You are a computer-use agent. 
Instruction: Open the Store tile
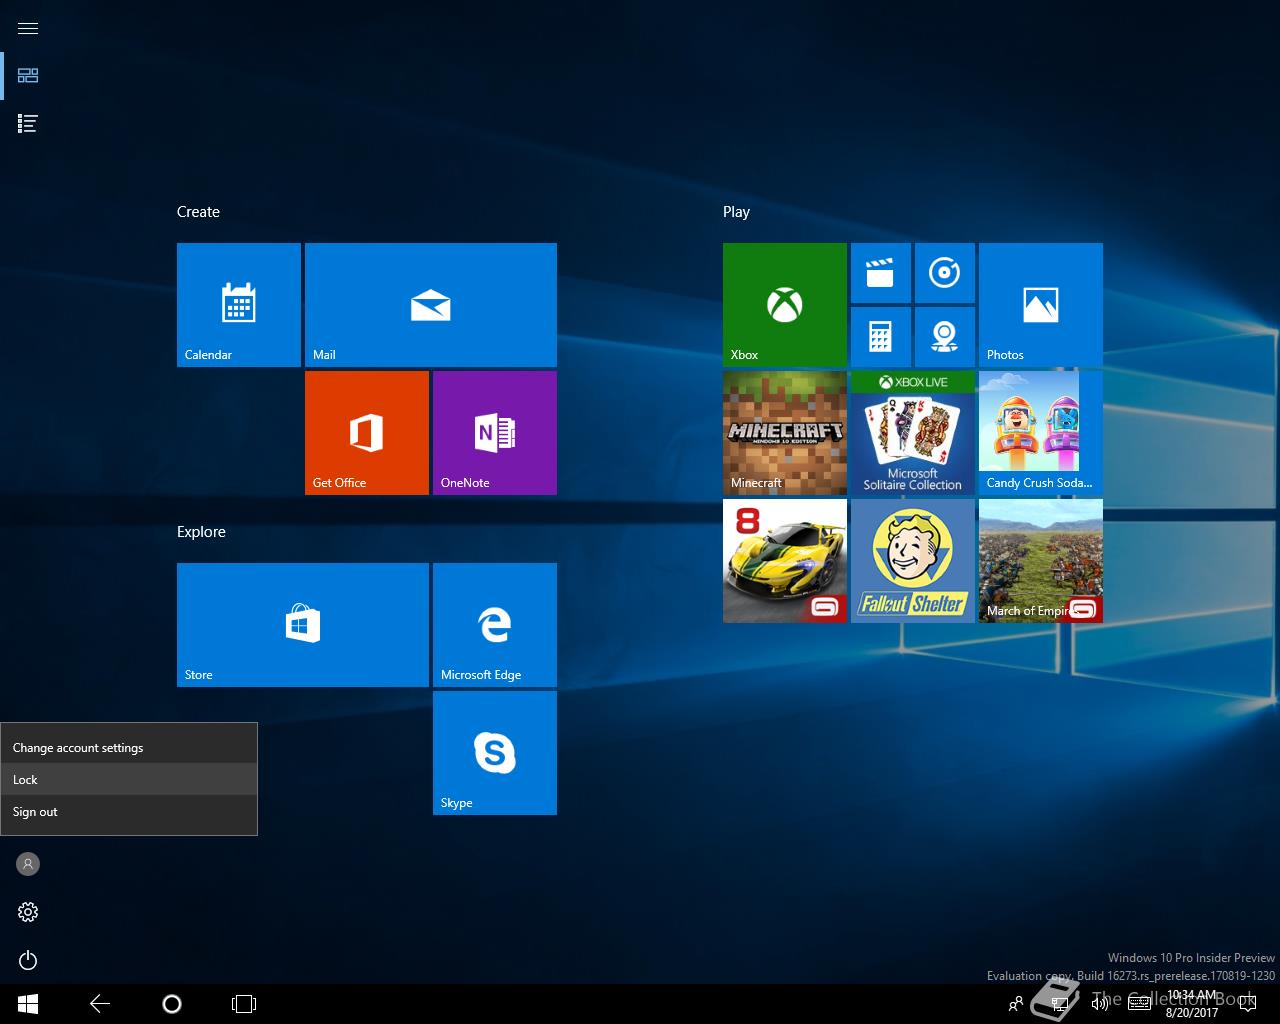(302, 624)
